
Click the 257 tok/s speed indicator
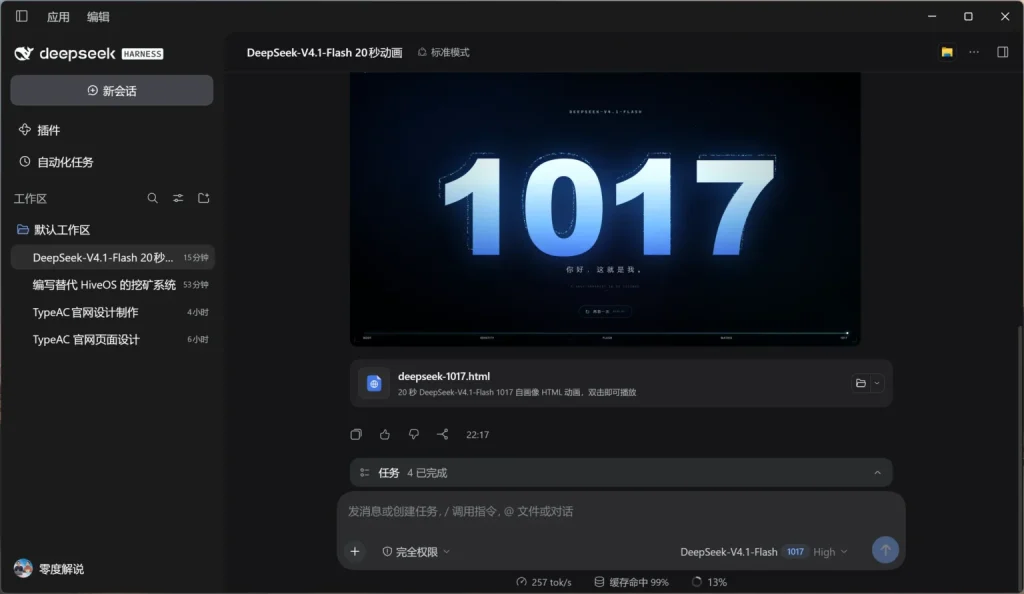(x=543, y=582)
